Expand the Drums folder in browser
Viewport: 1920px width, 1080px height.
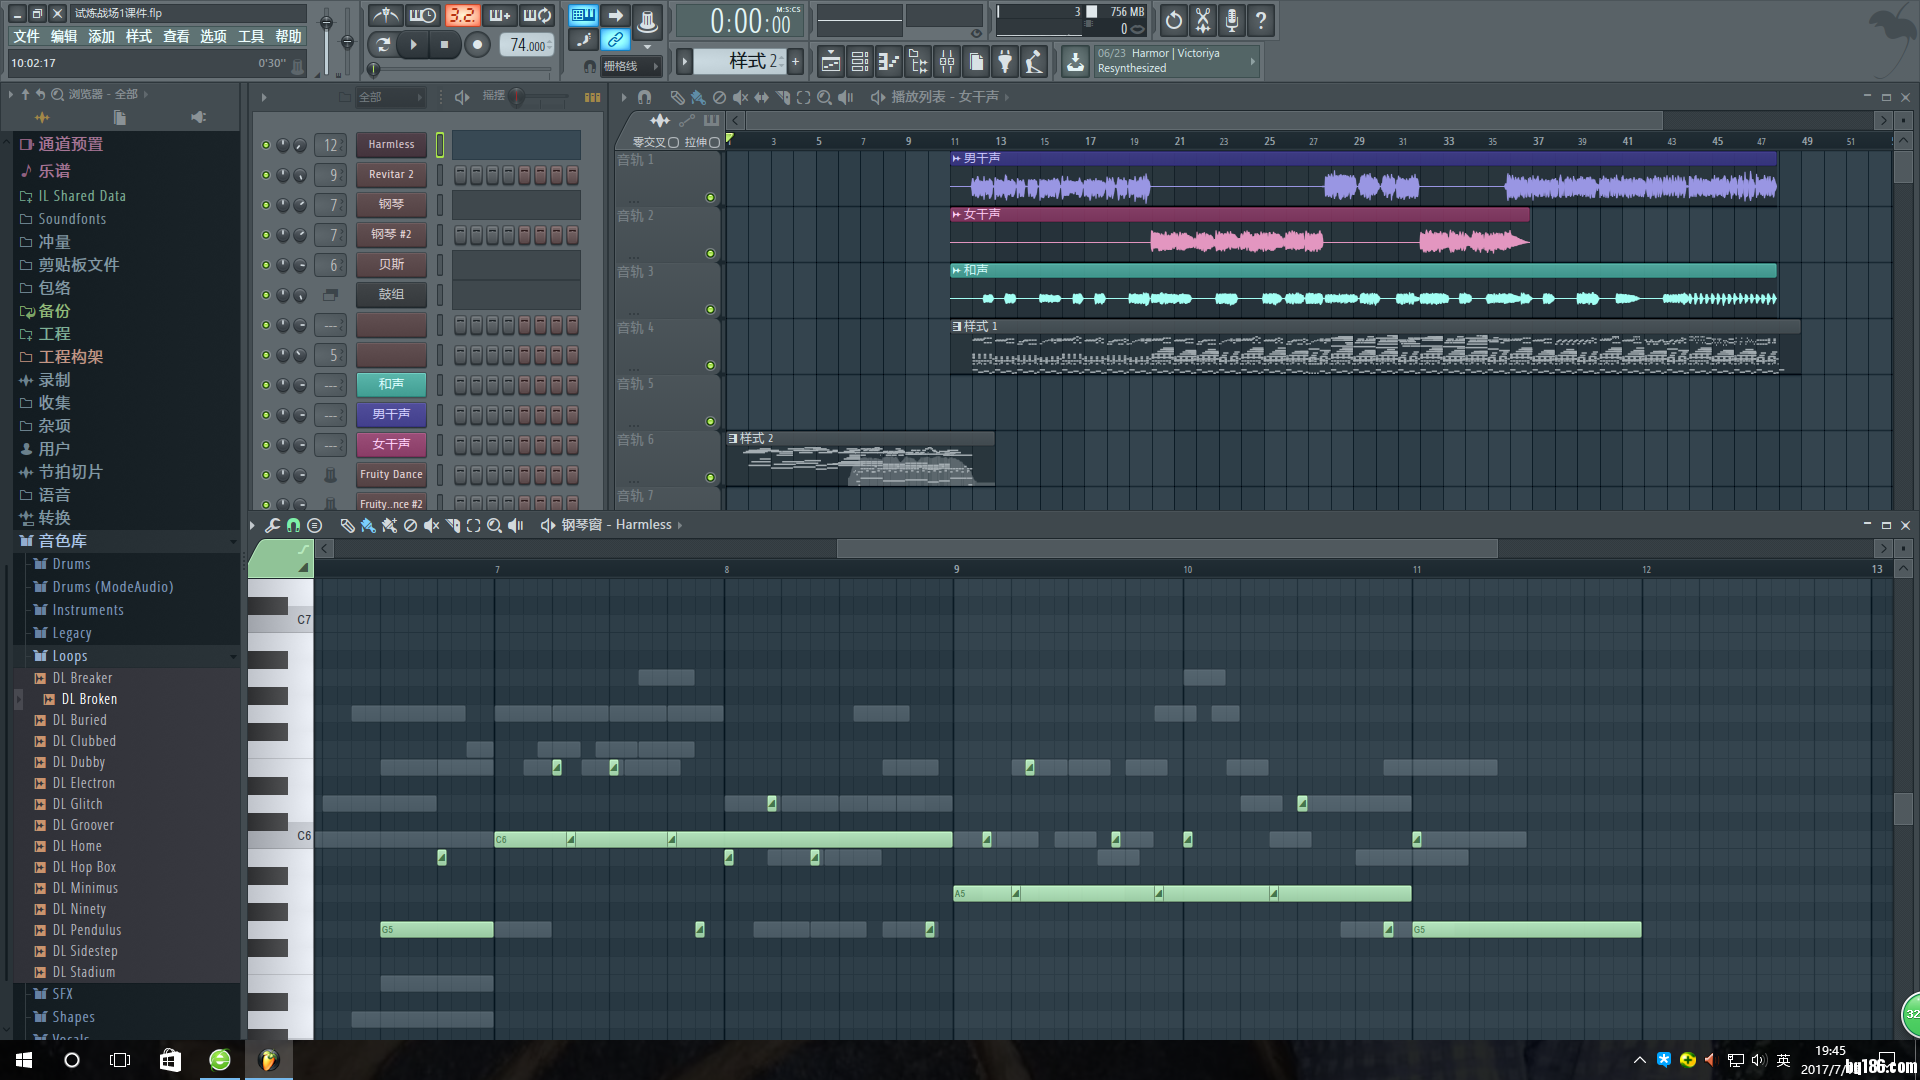71,564
